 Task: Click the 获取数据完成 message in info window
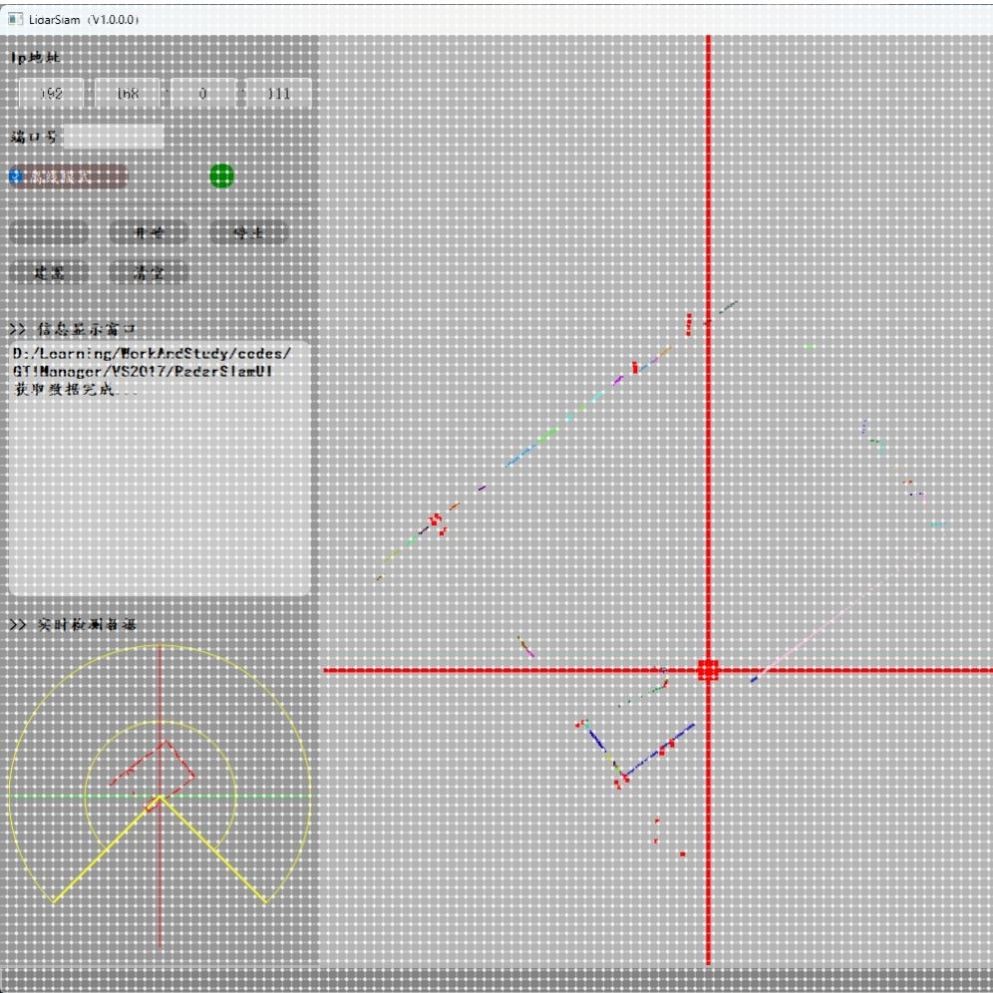click(75, 389)
